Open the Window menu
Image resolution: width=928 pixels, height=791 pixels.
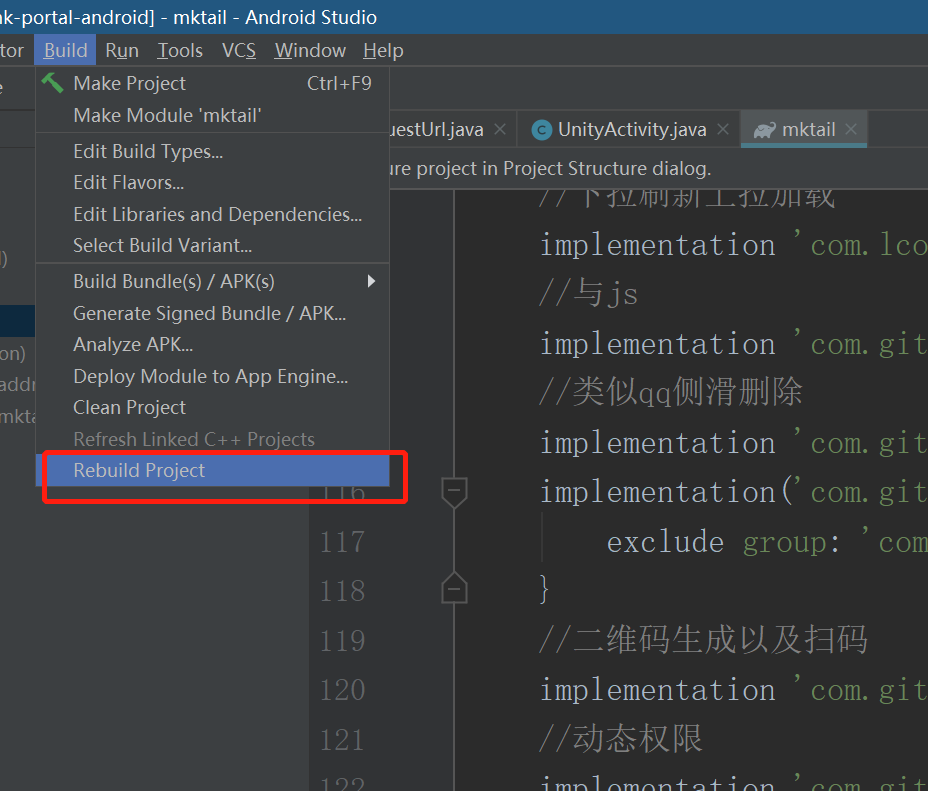[x=310, y=50]
